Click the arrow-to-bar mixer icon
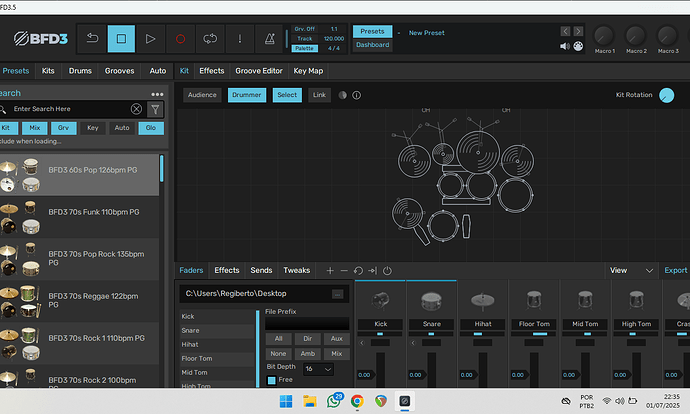The image size is (690, 414). click(x=372, y=271)
